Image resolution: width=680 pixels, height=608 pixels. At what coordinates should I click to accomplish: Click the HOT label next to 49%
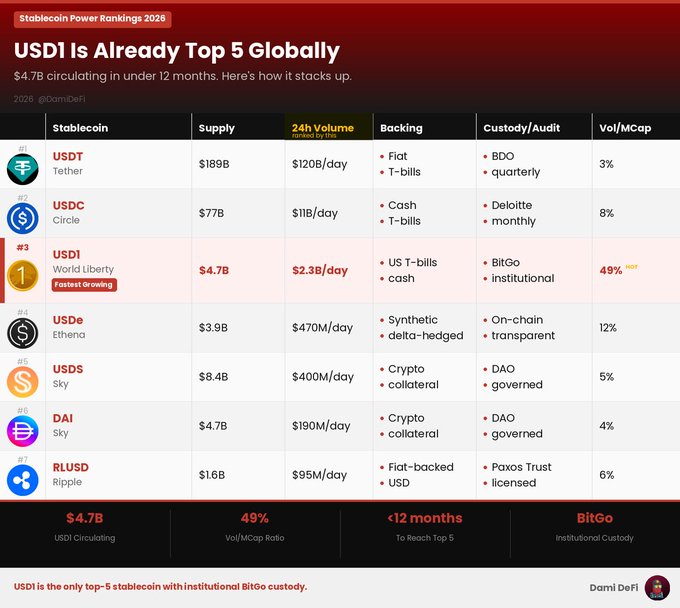coord(631,267)
